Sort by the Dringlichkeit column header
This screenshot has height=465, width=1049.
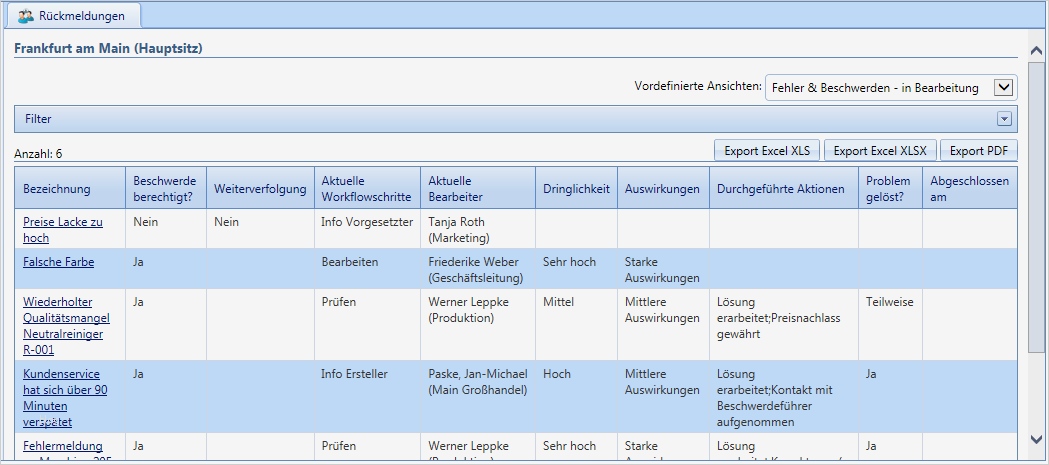[x=576, y=189]
